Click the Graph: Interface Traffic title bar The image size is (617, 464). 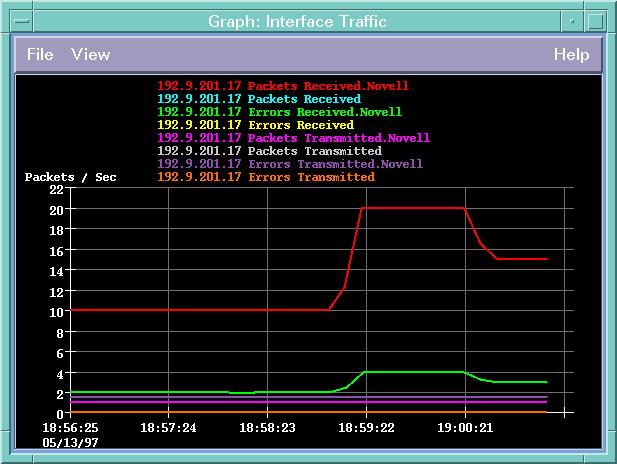295,21
